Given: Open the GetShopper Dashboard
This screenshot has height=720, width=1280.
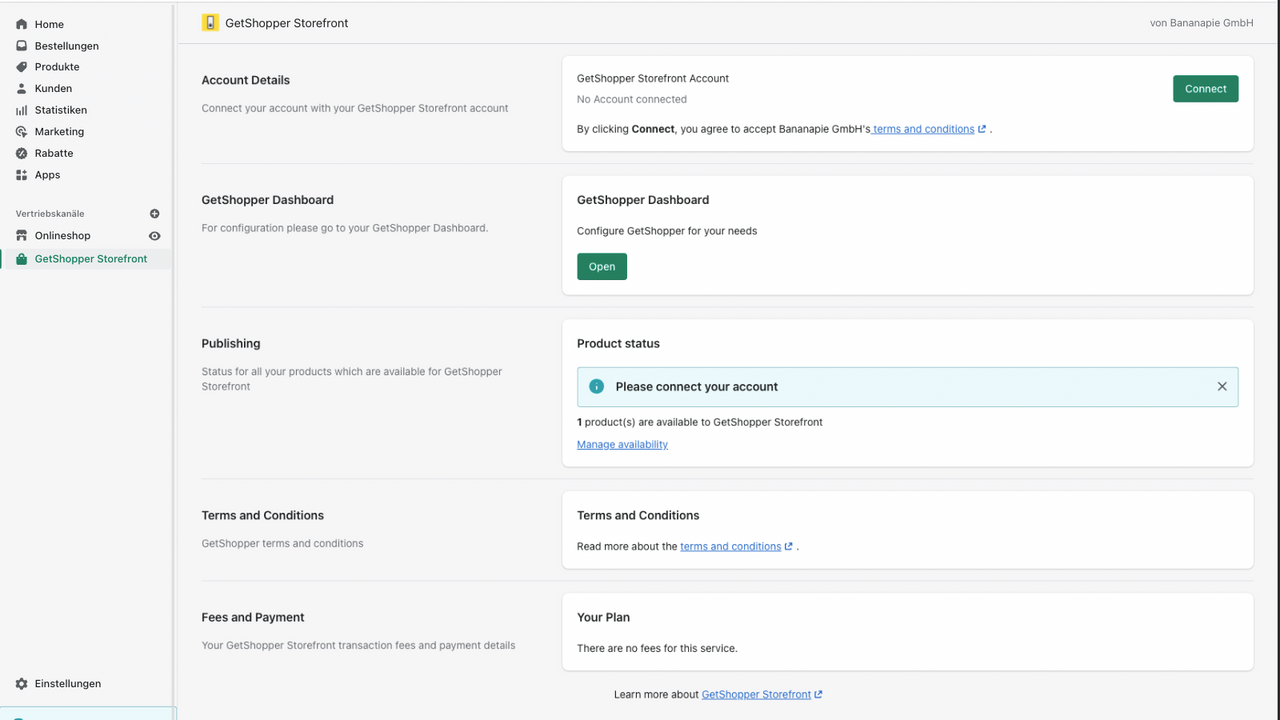Looking at the screenshot, I should coord(601,266).
